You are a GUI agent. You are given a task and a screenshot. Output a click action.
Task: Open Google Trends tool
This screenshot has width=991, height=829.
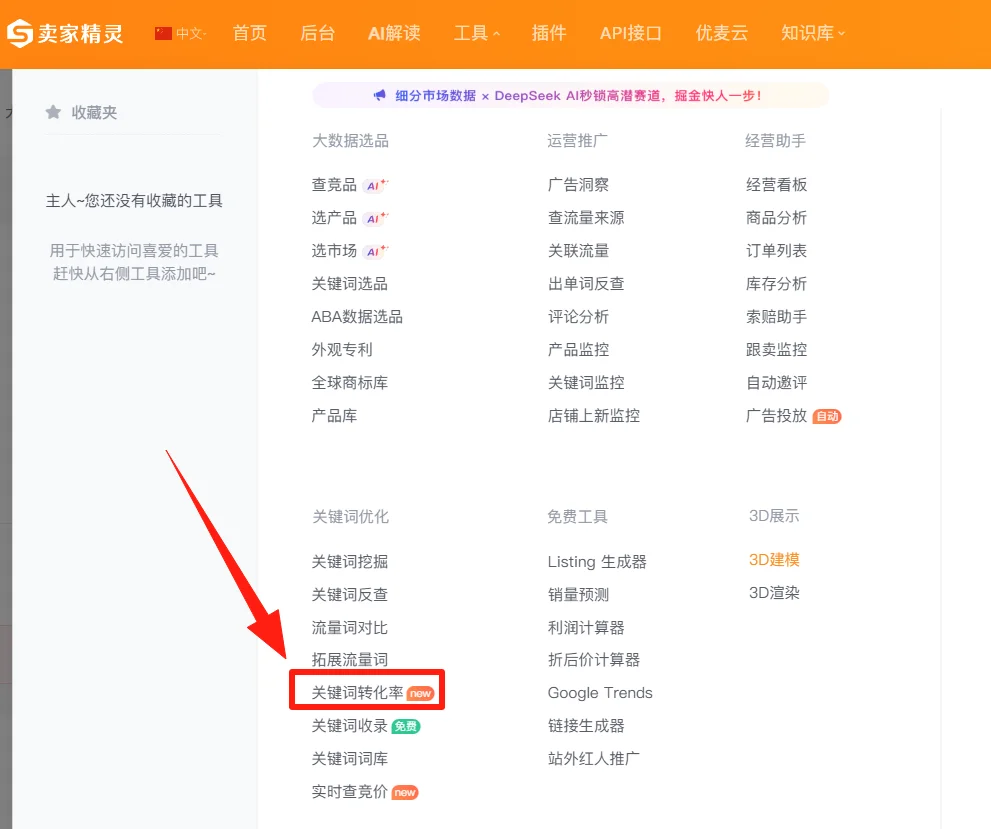[600, 693]
